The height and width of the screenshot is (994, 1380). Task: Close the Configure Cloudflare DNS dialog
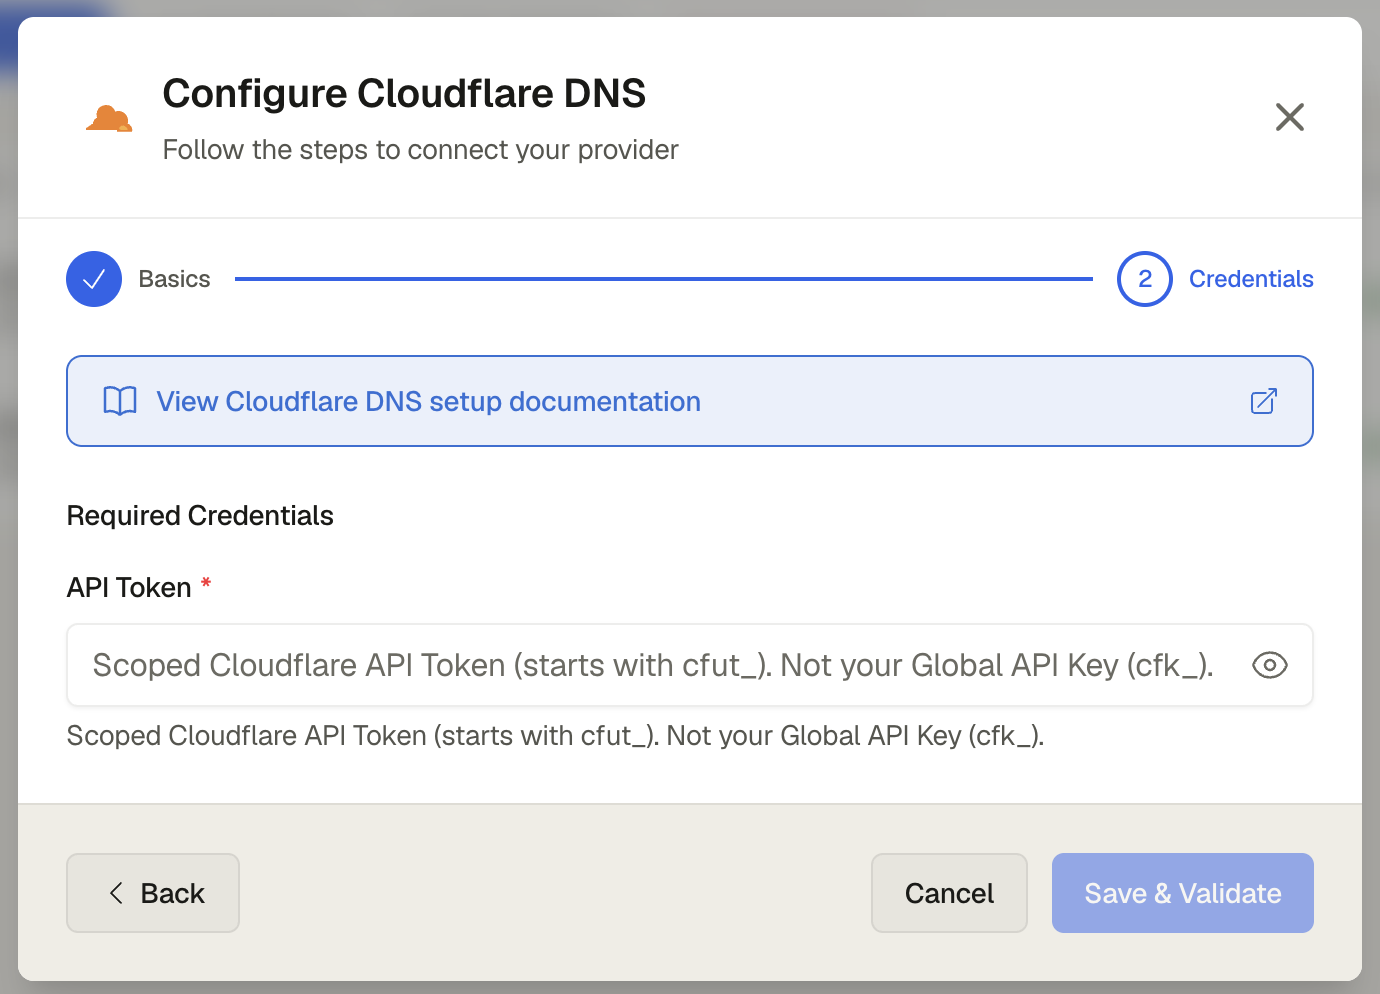click(1290, 117)
